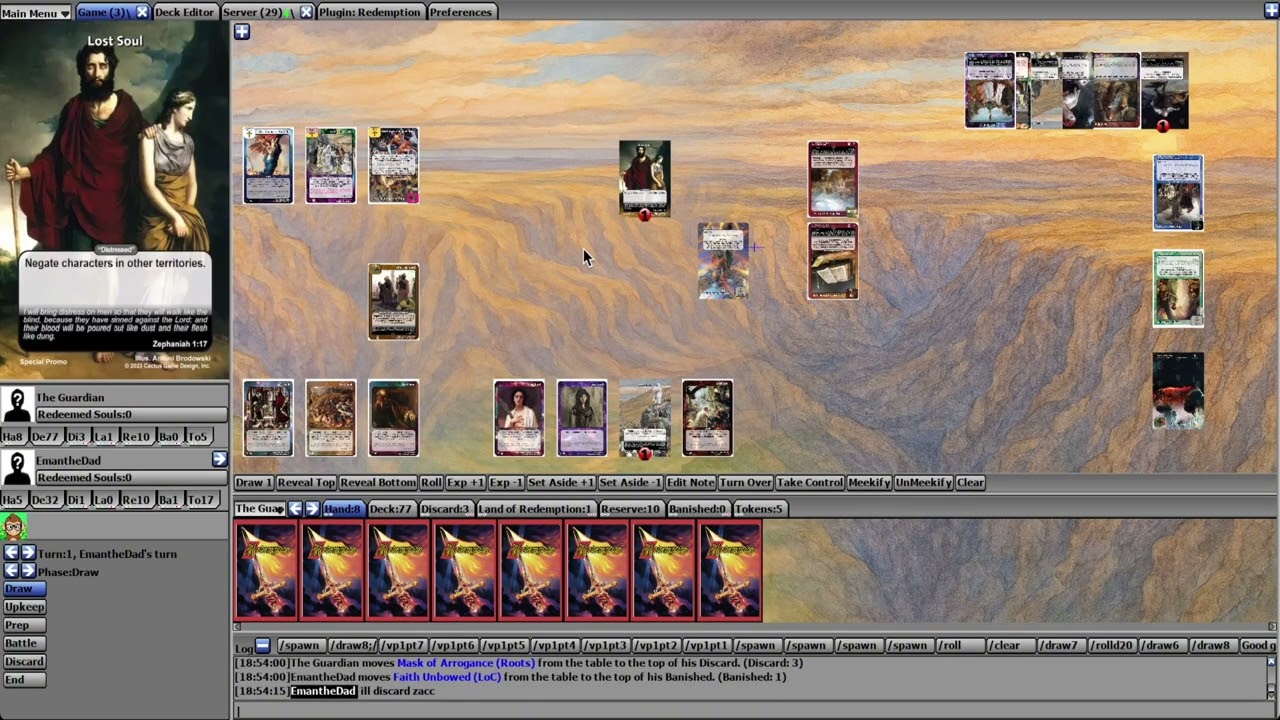Image resolution: width=1280 pixels, height=720 pixels.
Task: Open the Server (29) tab
Action: (252, 12)
